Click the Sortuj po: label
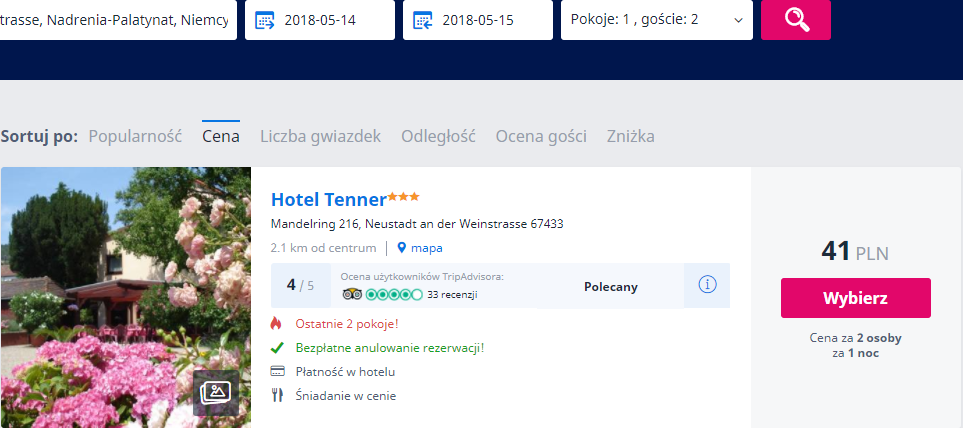 pyautogui.click(x=39, y=136)
